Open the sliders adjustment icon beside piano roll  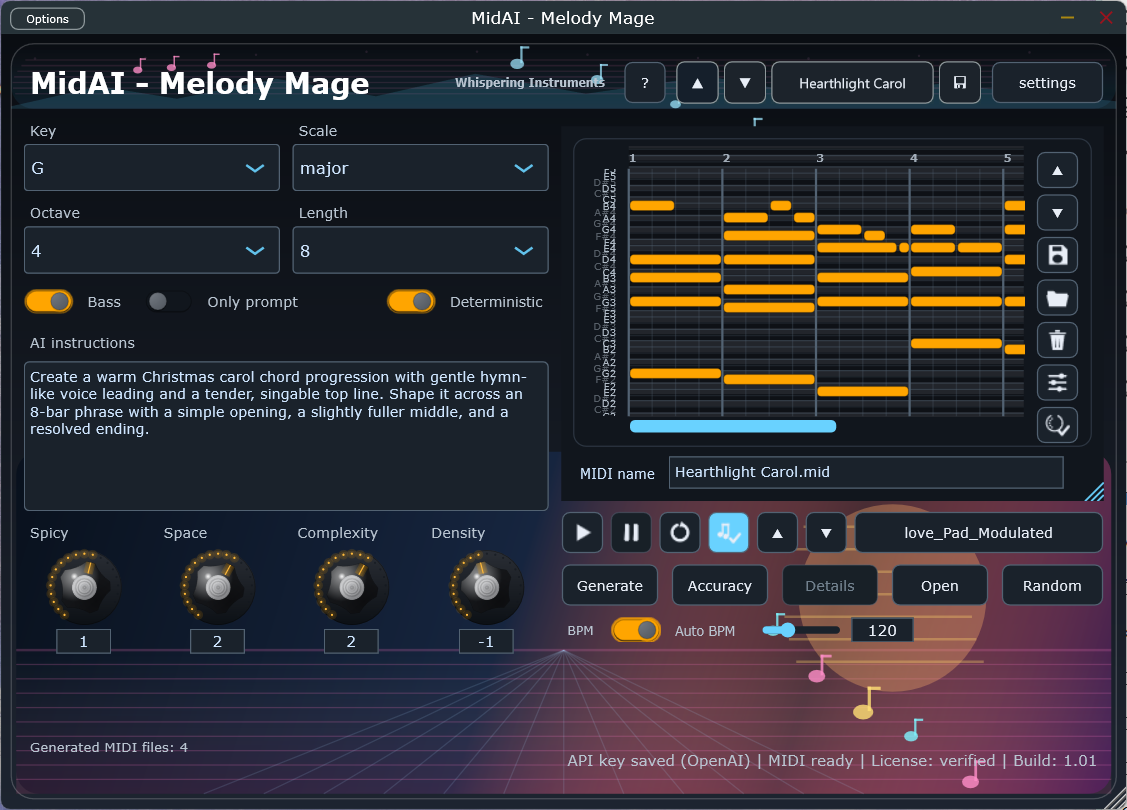click(1057, 382)
